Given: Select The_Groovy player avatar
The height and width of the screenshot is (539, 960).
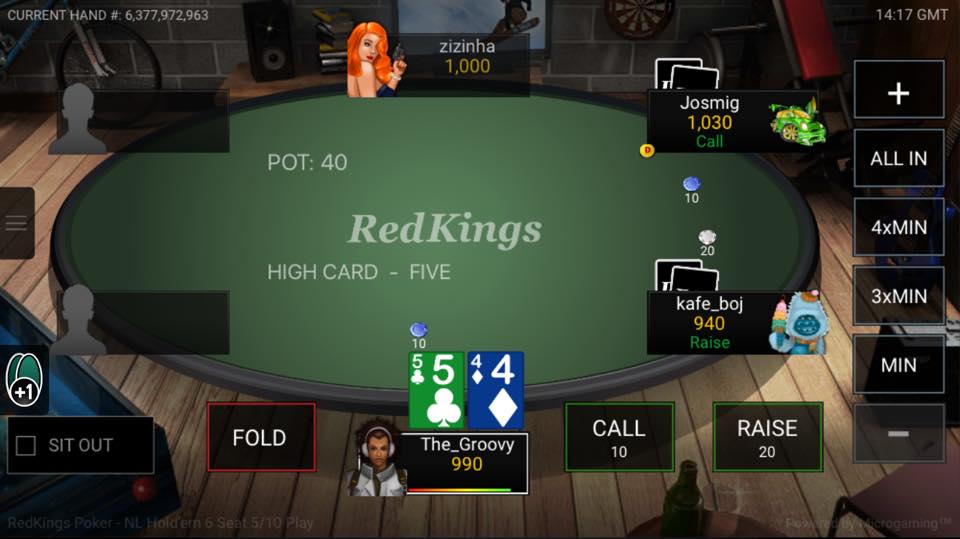Looking at the screenshot, I should (x=377, y=458).
